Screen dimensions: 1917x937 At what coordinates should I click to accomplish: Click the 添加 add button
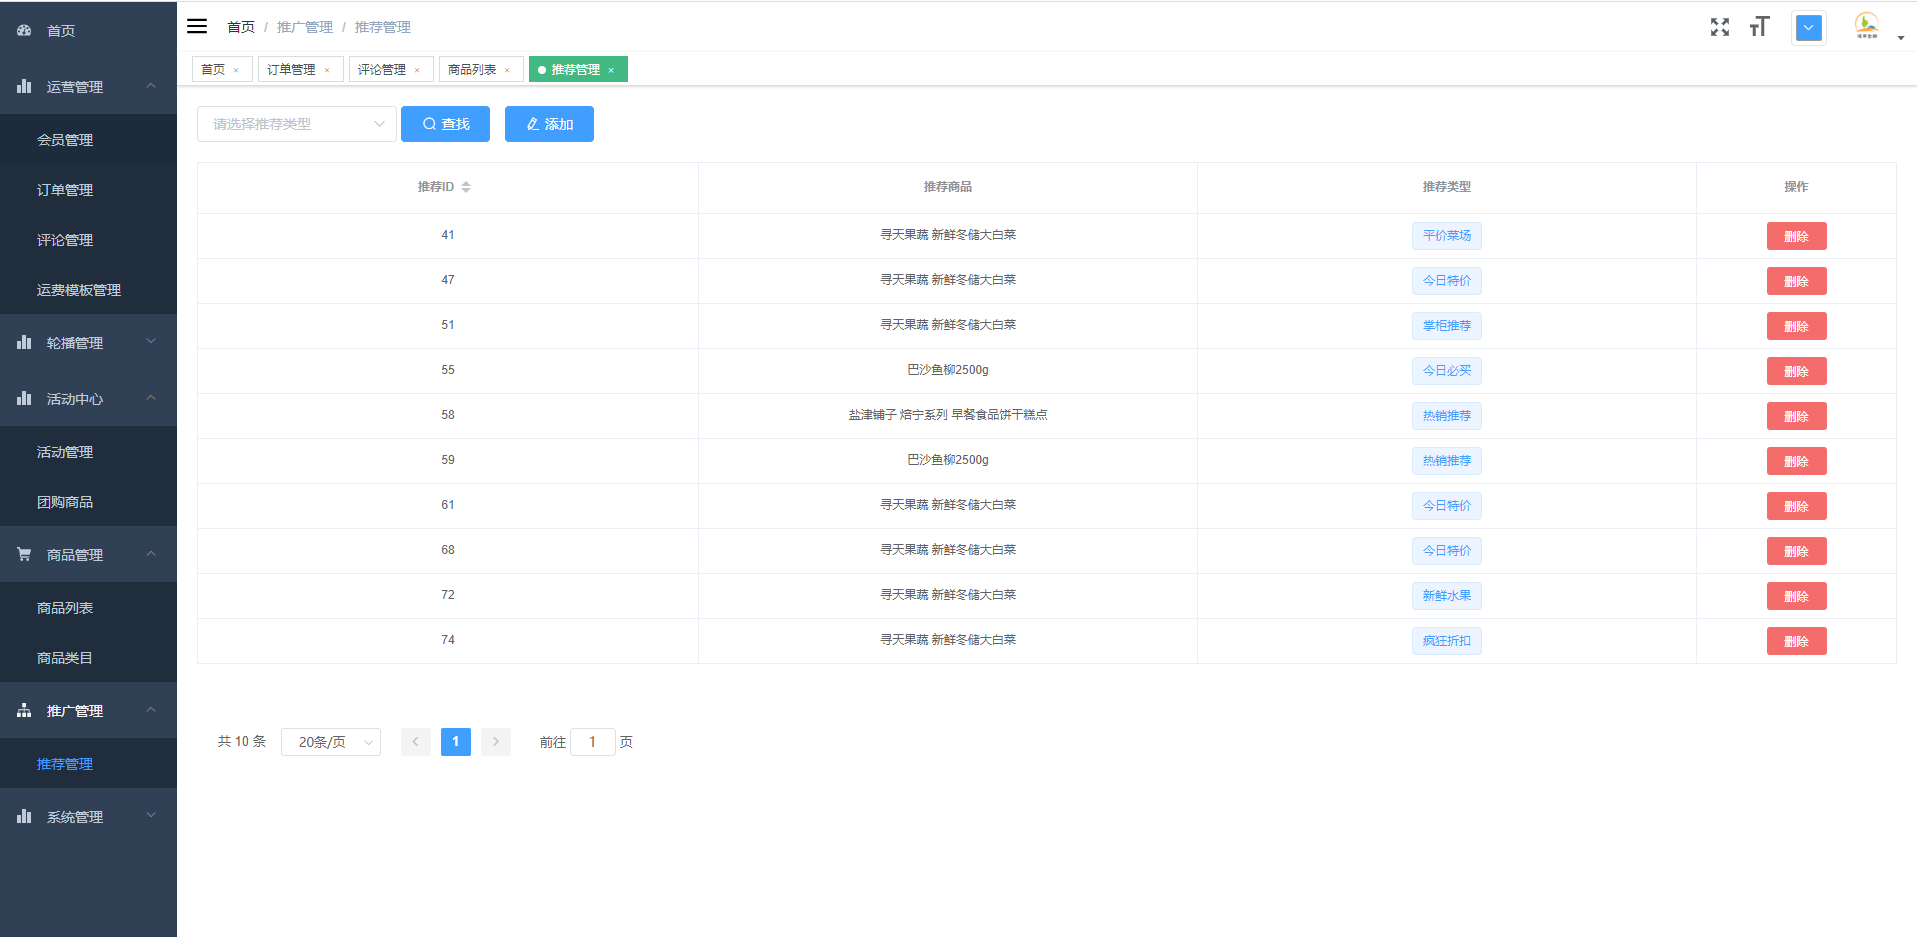(549, 124)
